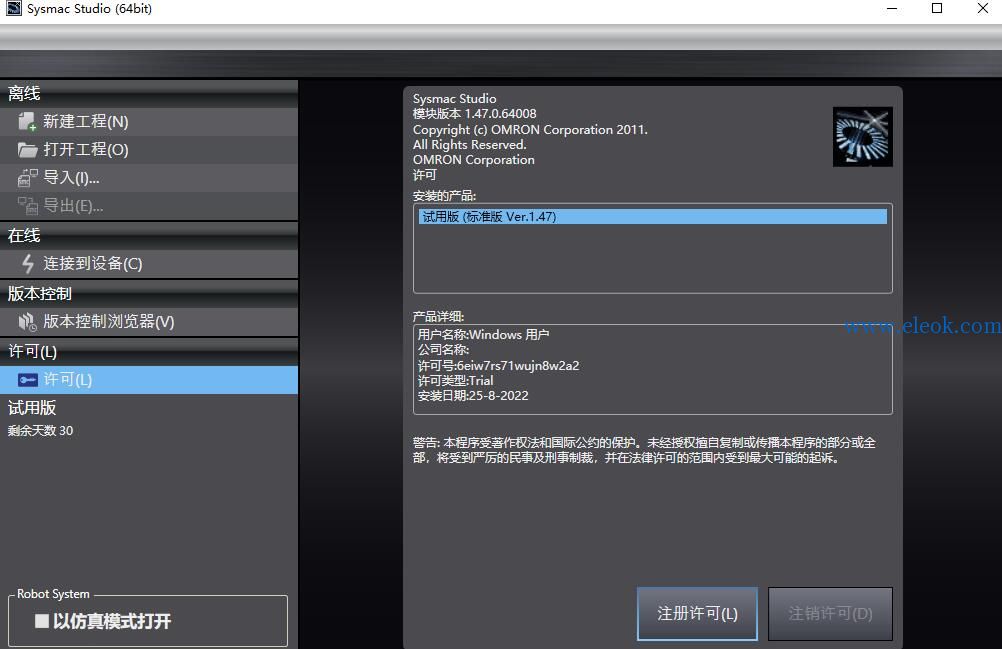
Task: Click 许可号:6eiw7rs71wujn8w2a2 text
Action: point(498,365)
